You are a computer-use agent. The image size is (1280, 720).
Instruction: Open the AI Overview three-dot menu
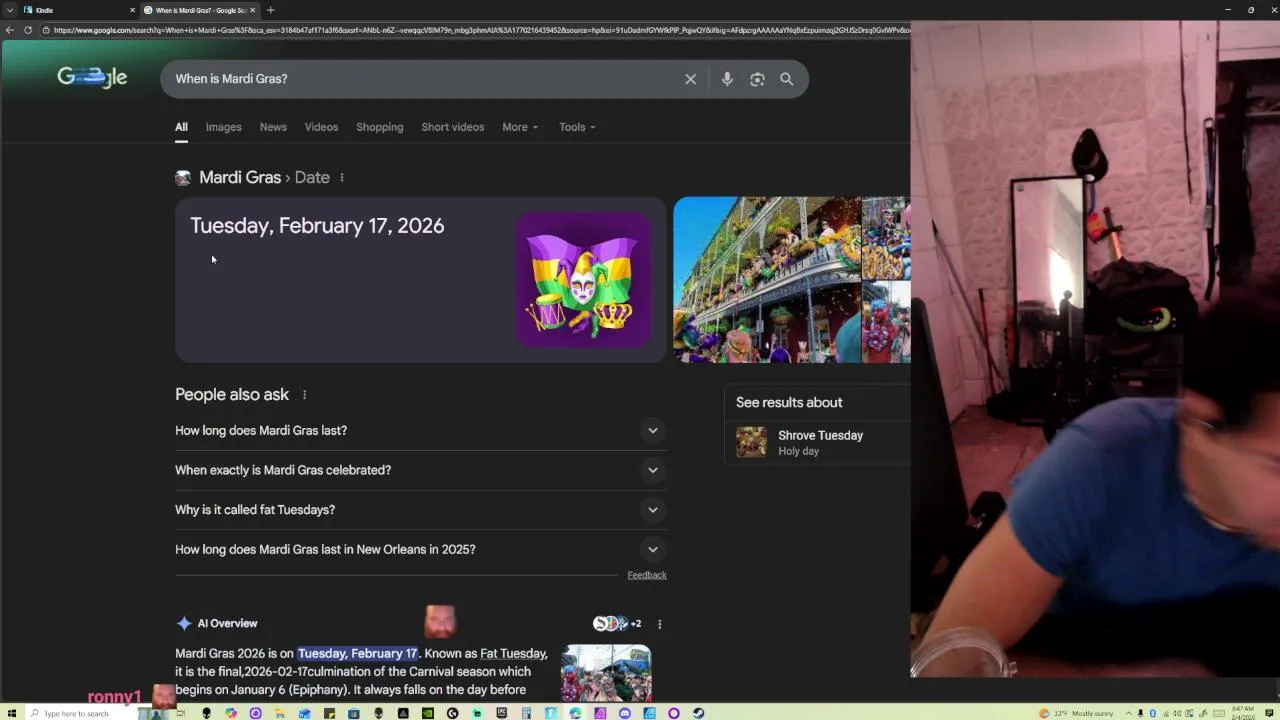click(x=659, y=624)
